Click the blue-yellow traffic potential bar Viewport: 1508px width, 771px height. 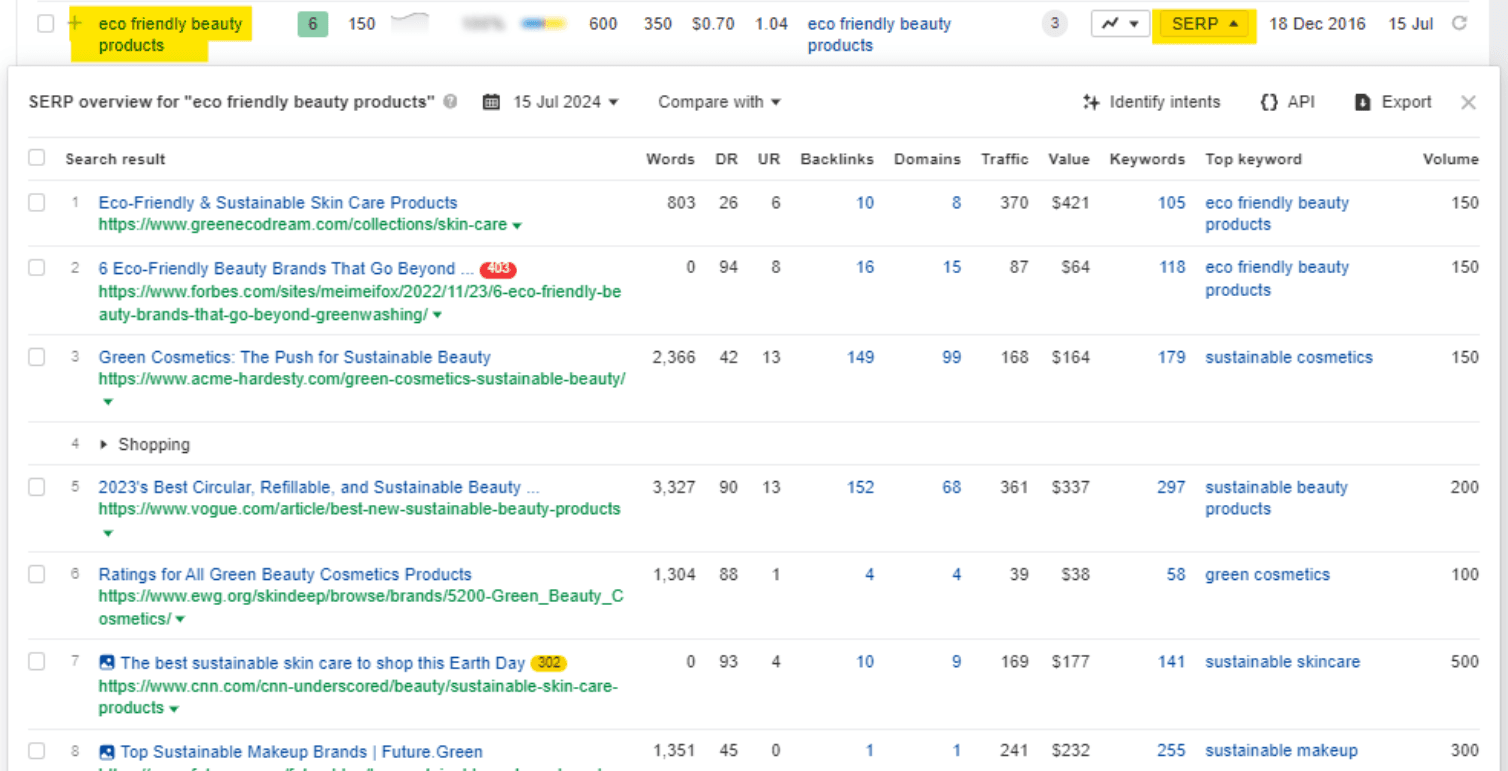tap(543, 23)
